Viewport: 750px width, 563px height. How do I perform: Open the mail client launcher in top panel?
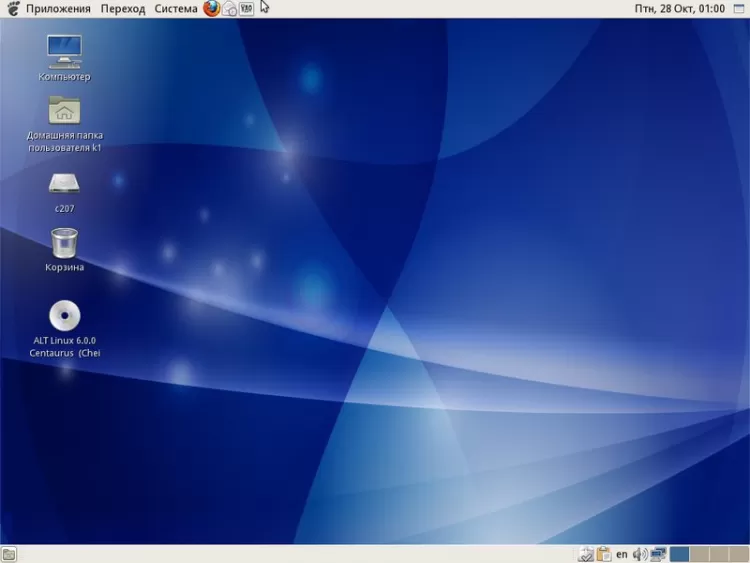[x=229, y=8]
